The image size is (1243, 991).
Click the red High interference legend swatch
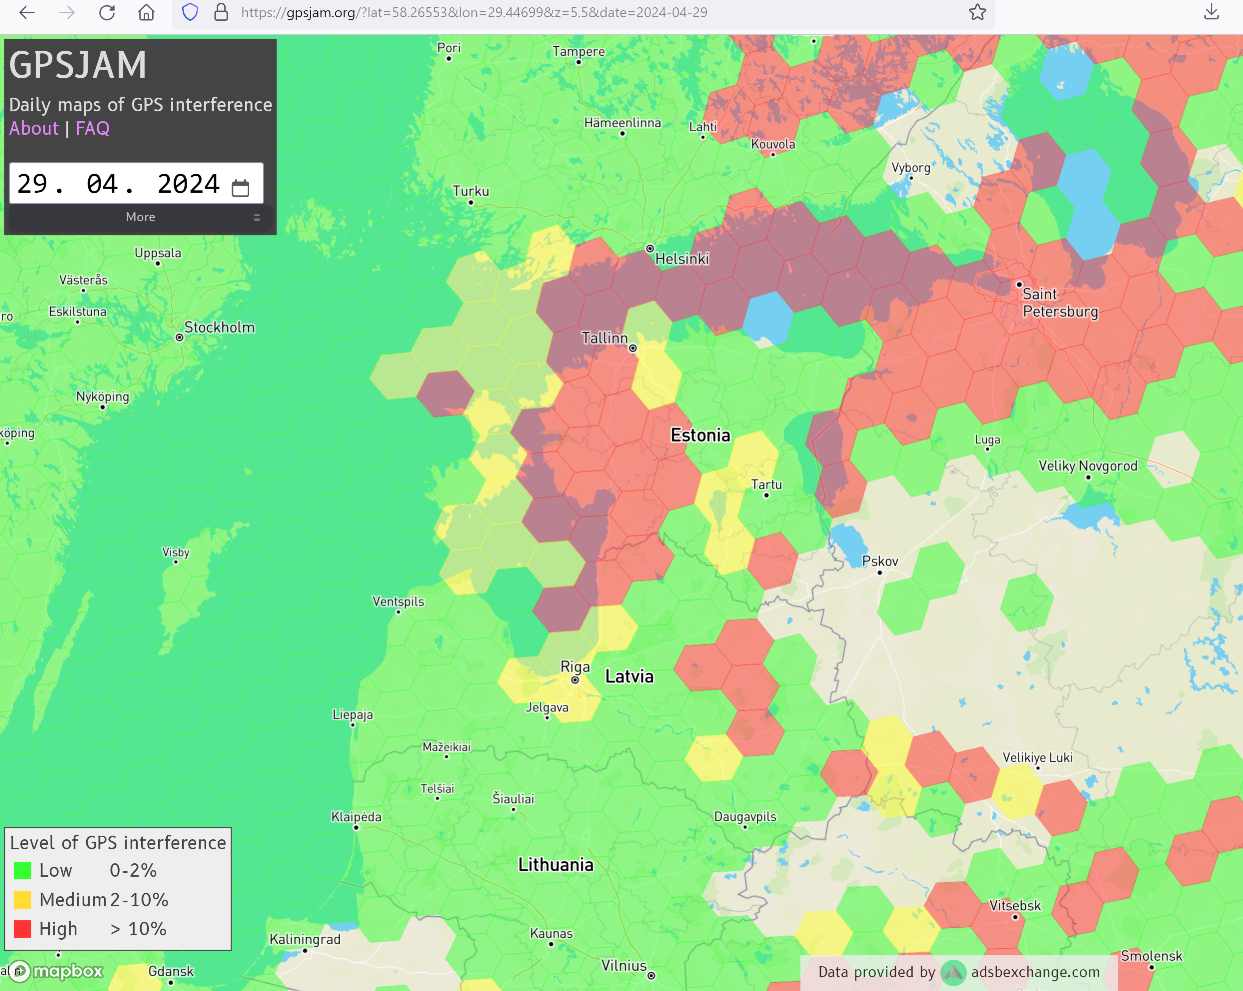(x=23, y=929)
